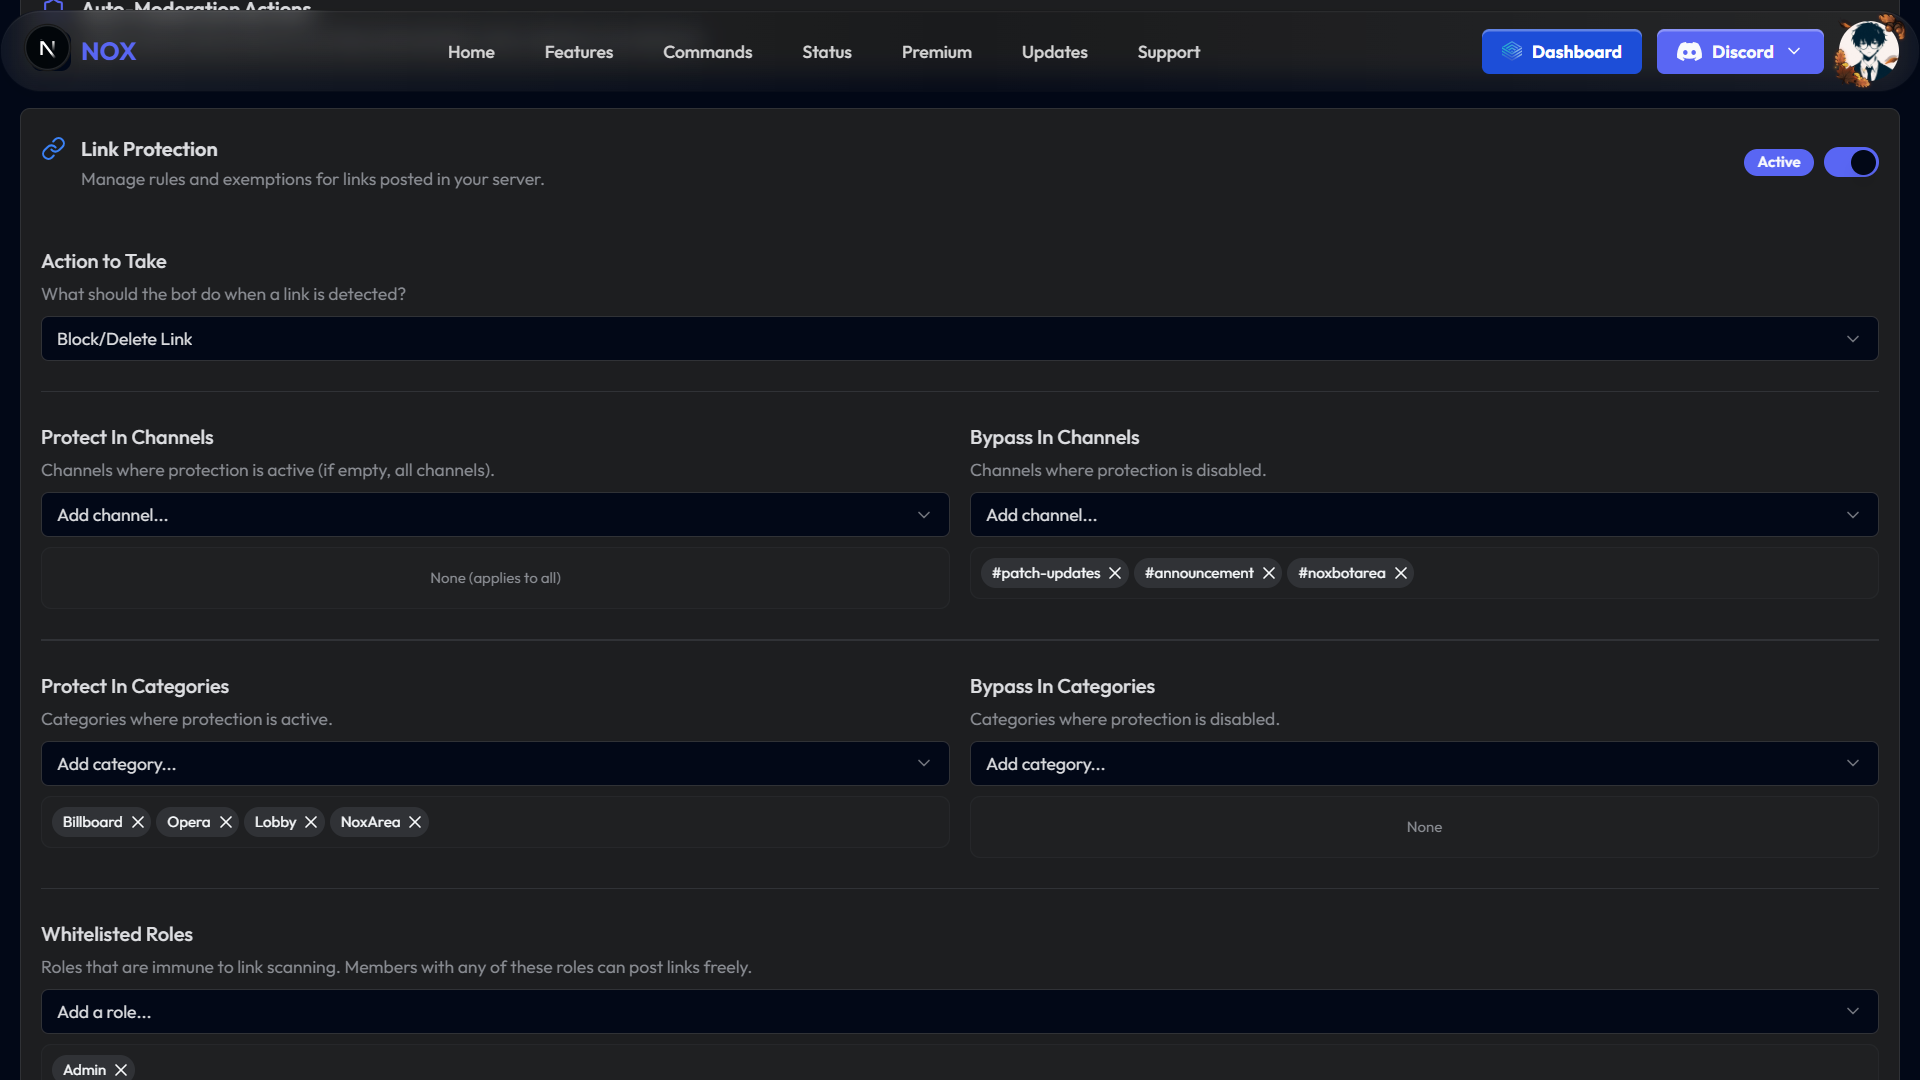Click the NOX brand name link
This screenshot has height=1080, width=1920.
[108, 52]
